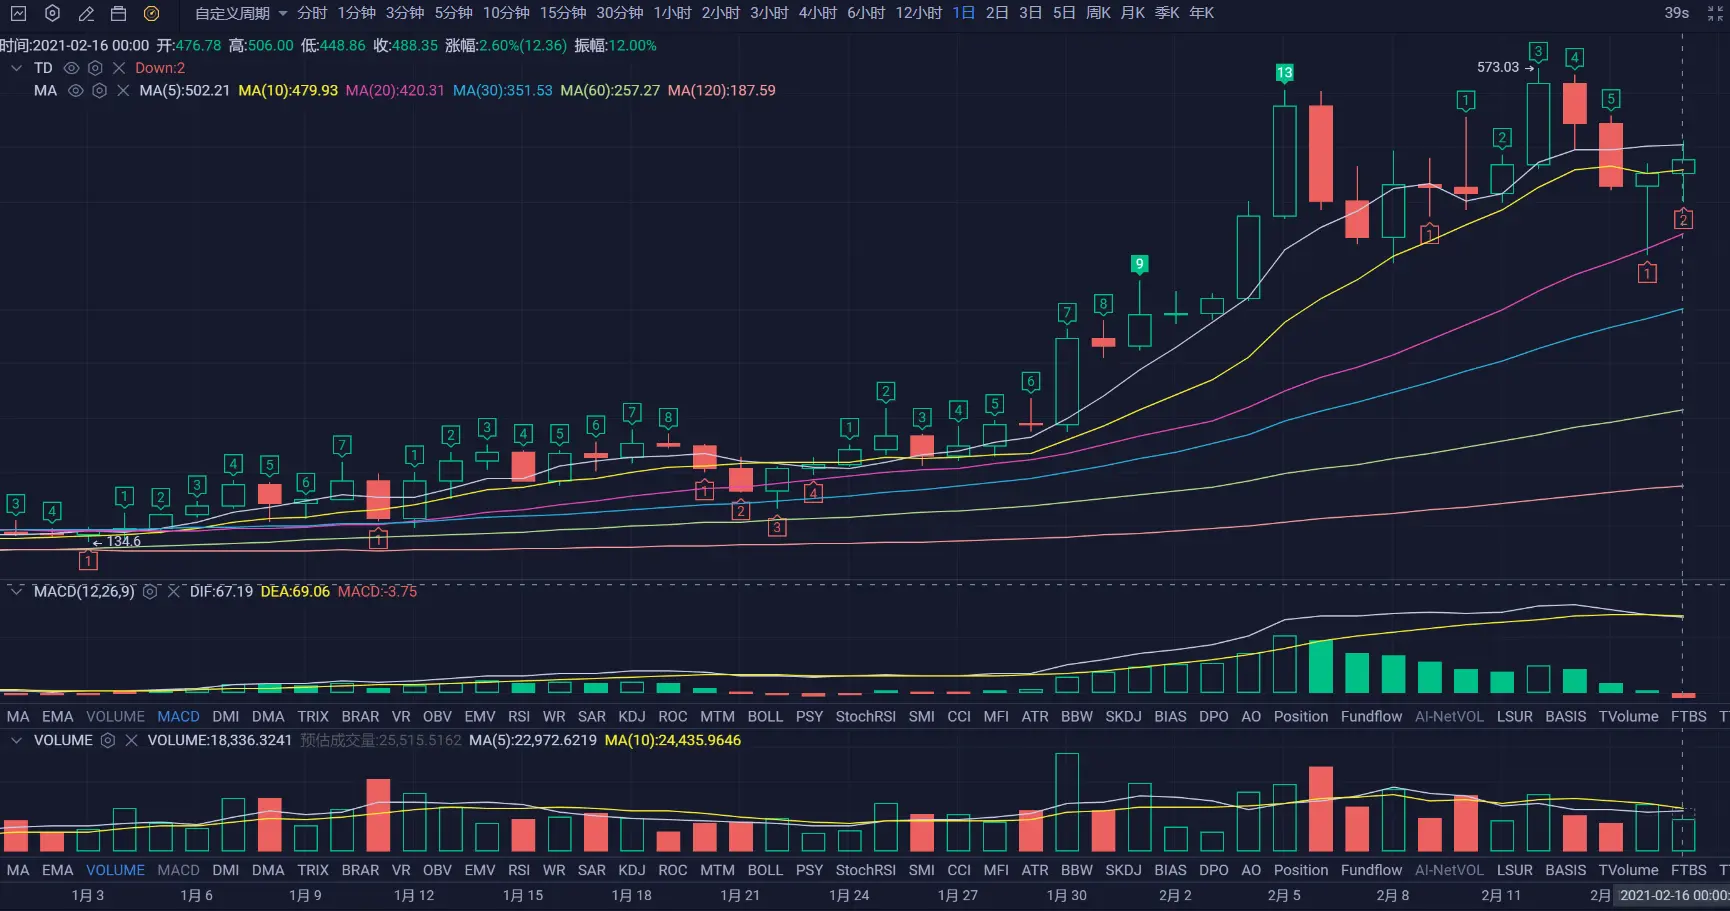The image size is (1730, 911).
Task: Collapse the VOLUME pane chevron
Action: click(x=16, y=741)
